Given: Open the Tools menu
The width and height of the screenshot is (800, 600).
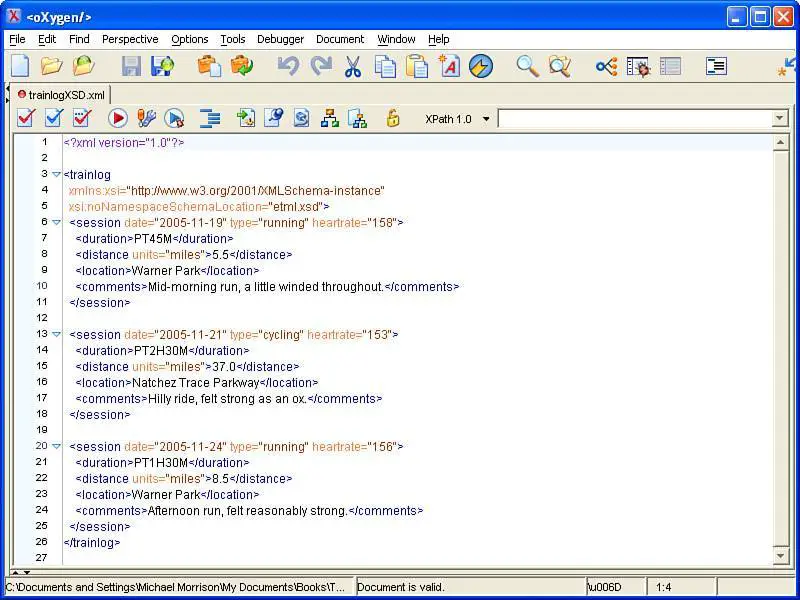Looking at the screenshot, I should [233, 39].
